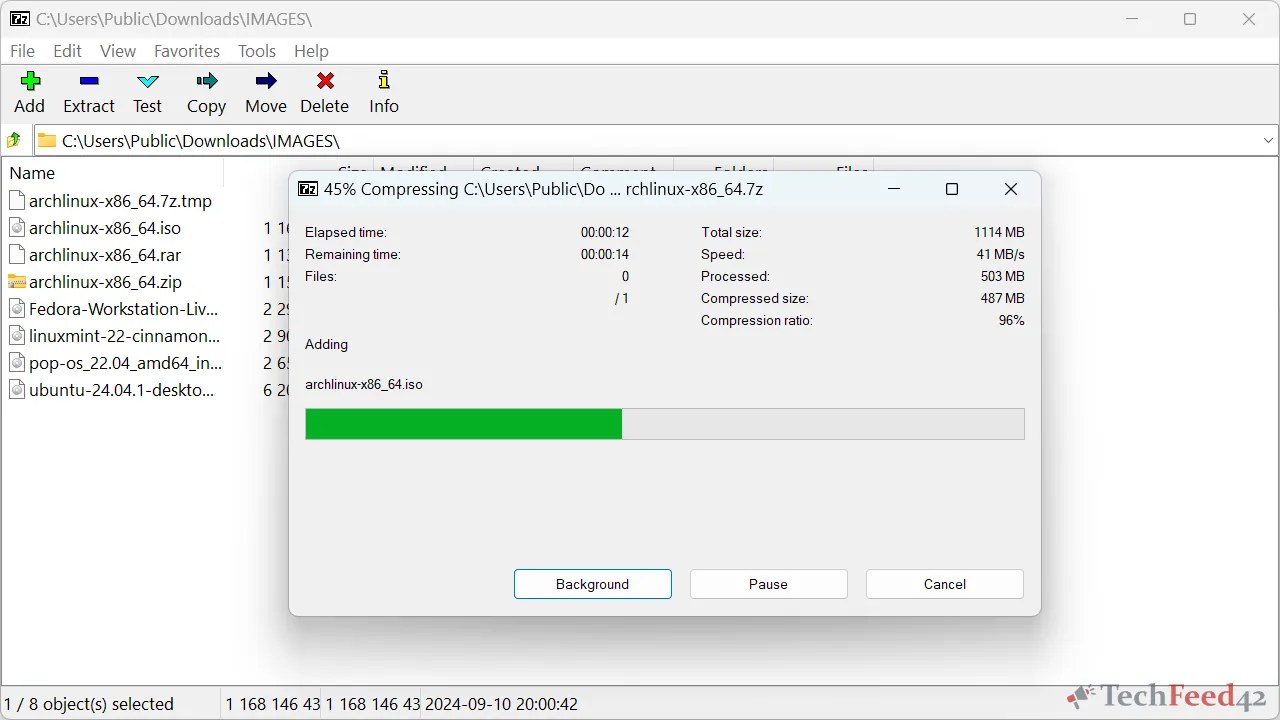Image resolution: width=1280 pixels, height=720 pixels.
Task: Select the disc icon of pop-os_22.04_amd64
Action: point(17,362)
